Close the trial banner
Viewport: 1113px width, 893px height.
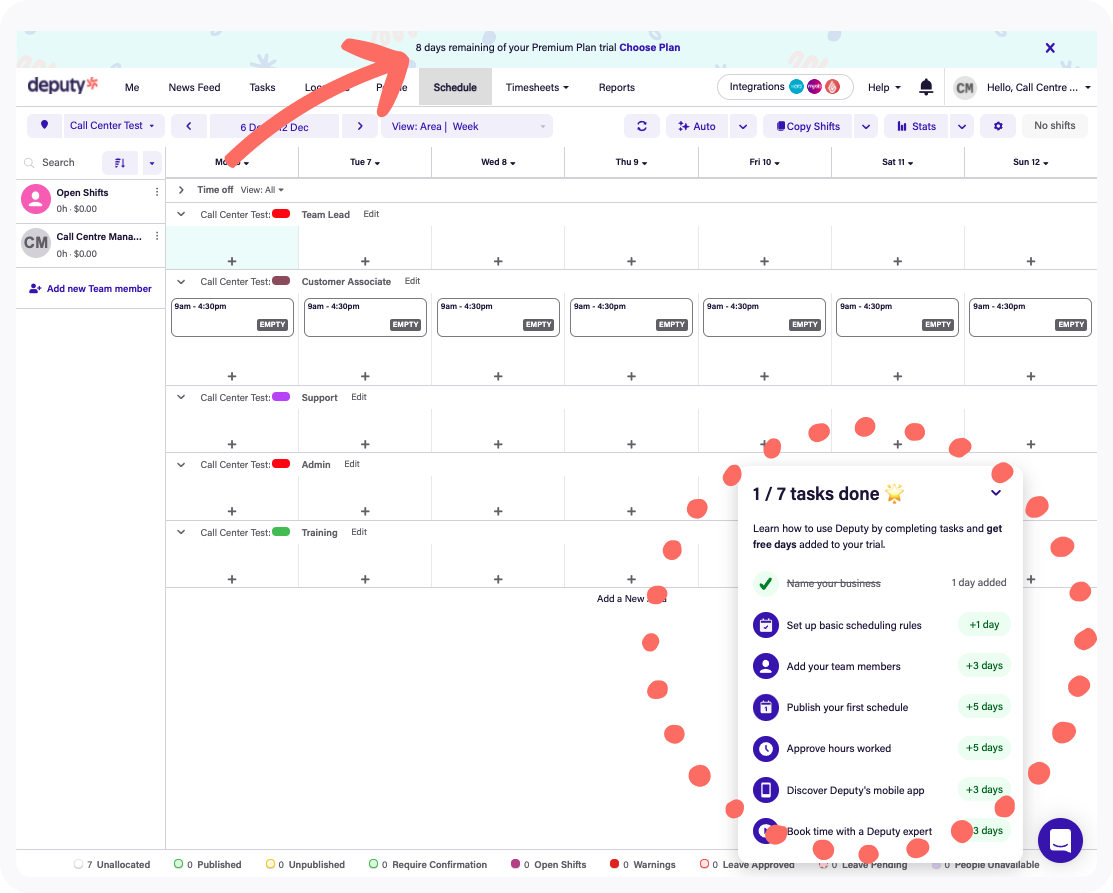pyautogui.click(x=1050, y=48)
